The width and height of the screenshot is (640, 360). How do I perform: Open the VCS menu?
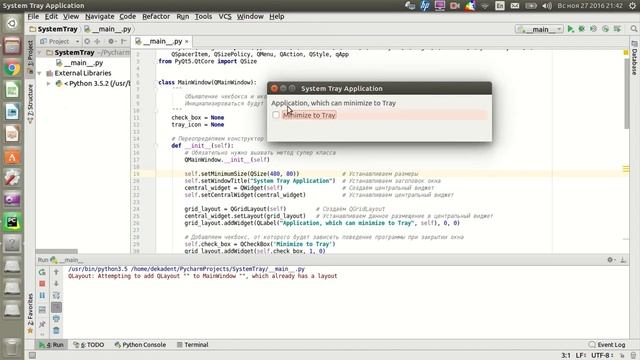(225, 16)
